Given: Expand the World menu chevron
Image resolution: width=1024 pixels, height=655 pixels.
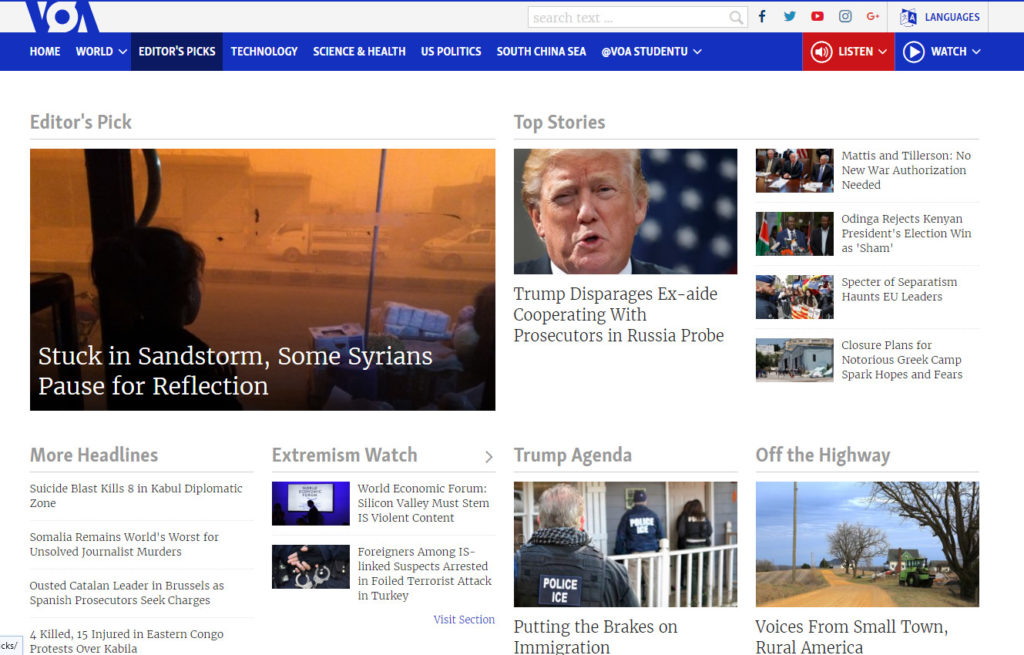Looking at the screenshot, I should click(122, 52).
